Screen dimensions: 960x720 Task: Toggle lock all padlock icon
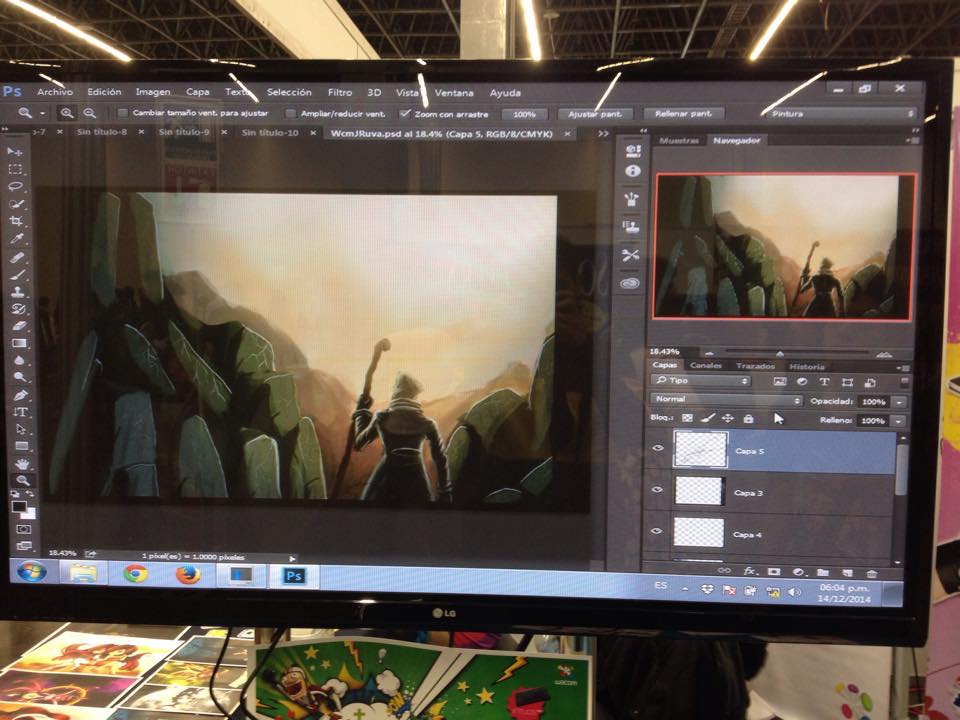tap(748, 419)
